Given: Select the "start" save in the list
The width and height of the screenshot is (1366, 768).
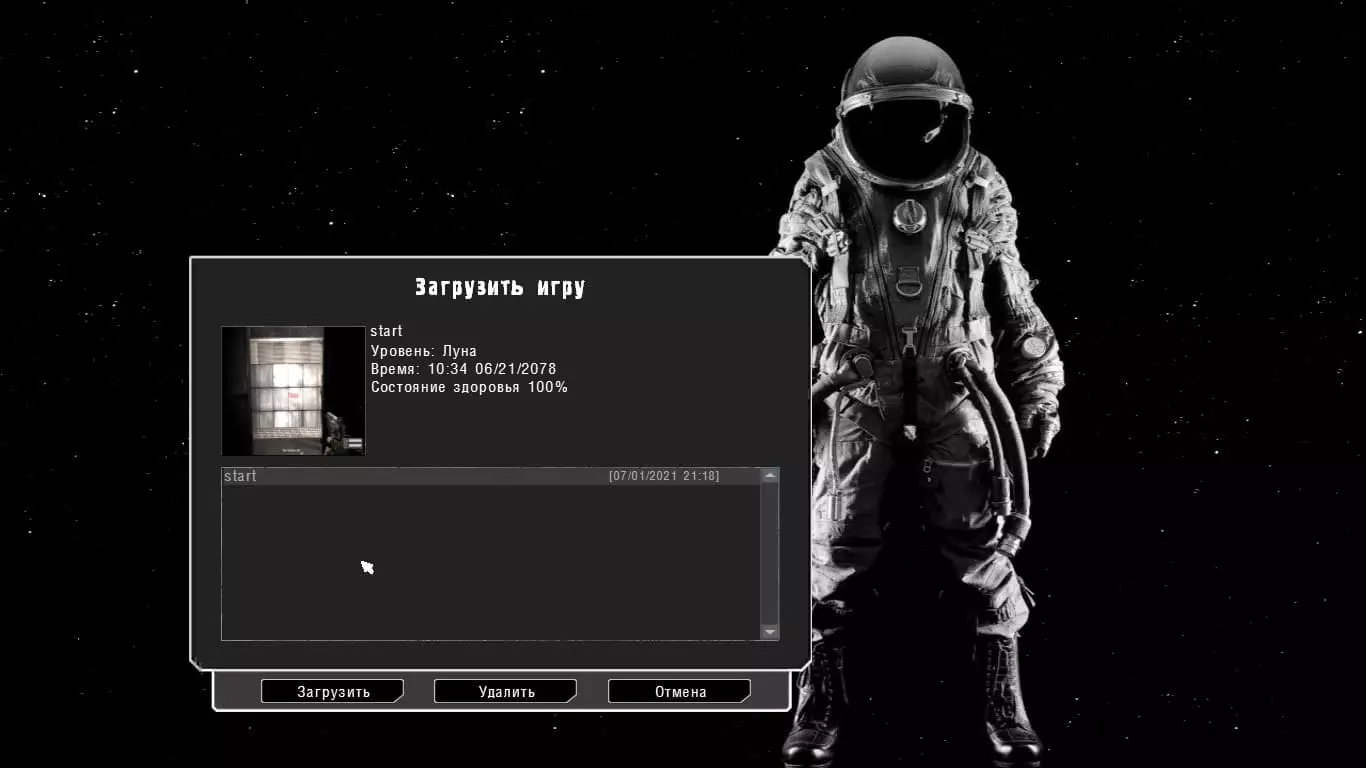Looking at the screenshot, I should (x=491, y=476).
